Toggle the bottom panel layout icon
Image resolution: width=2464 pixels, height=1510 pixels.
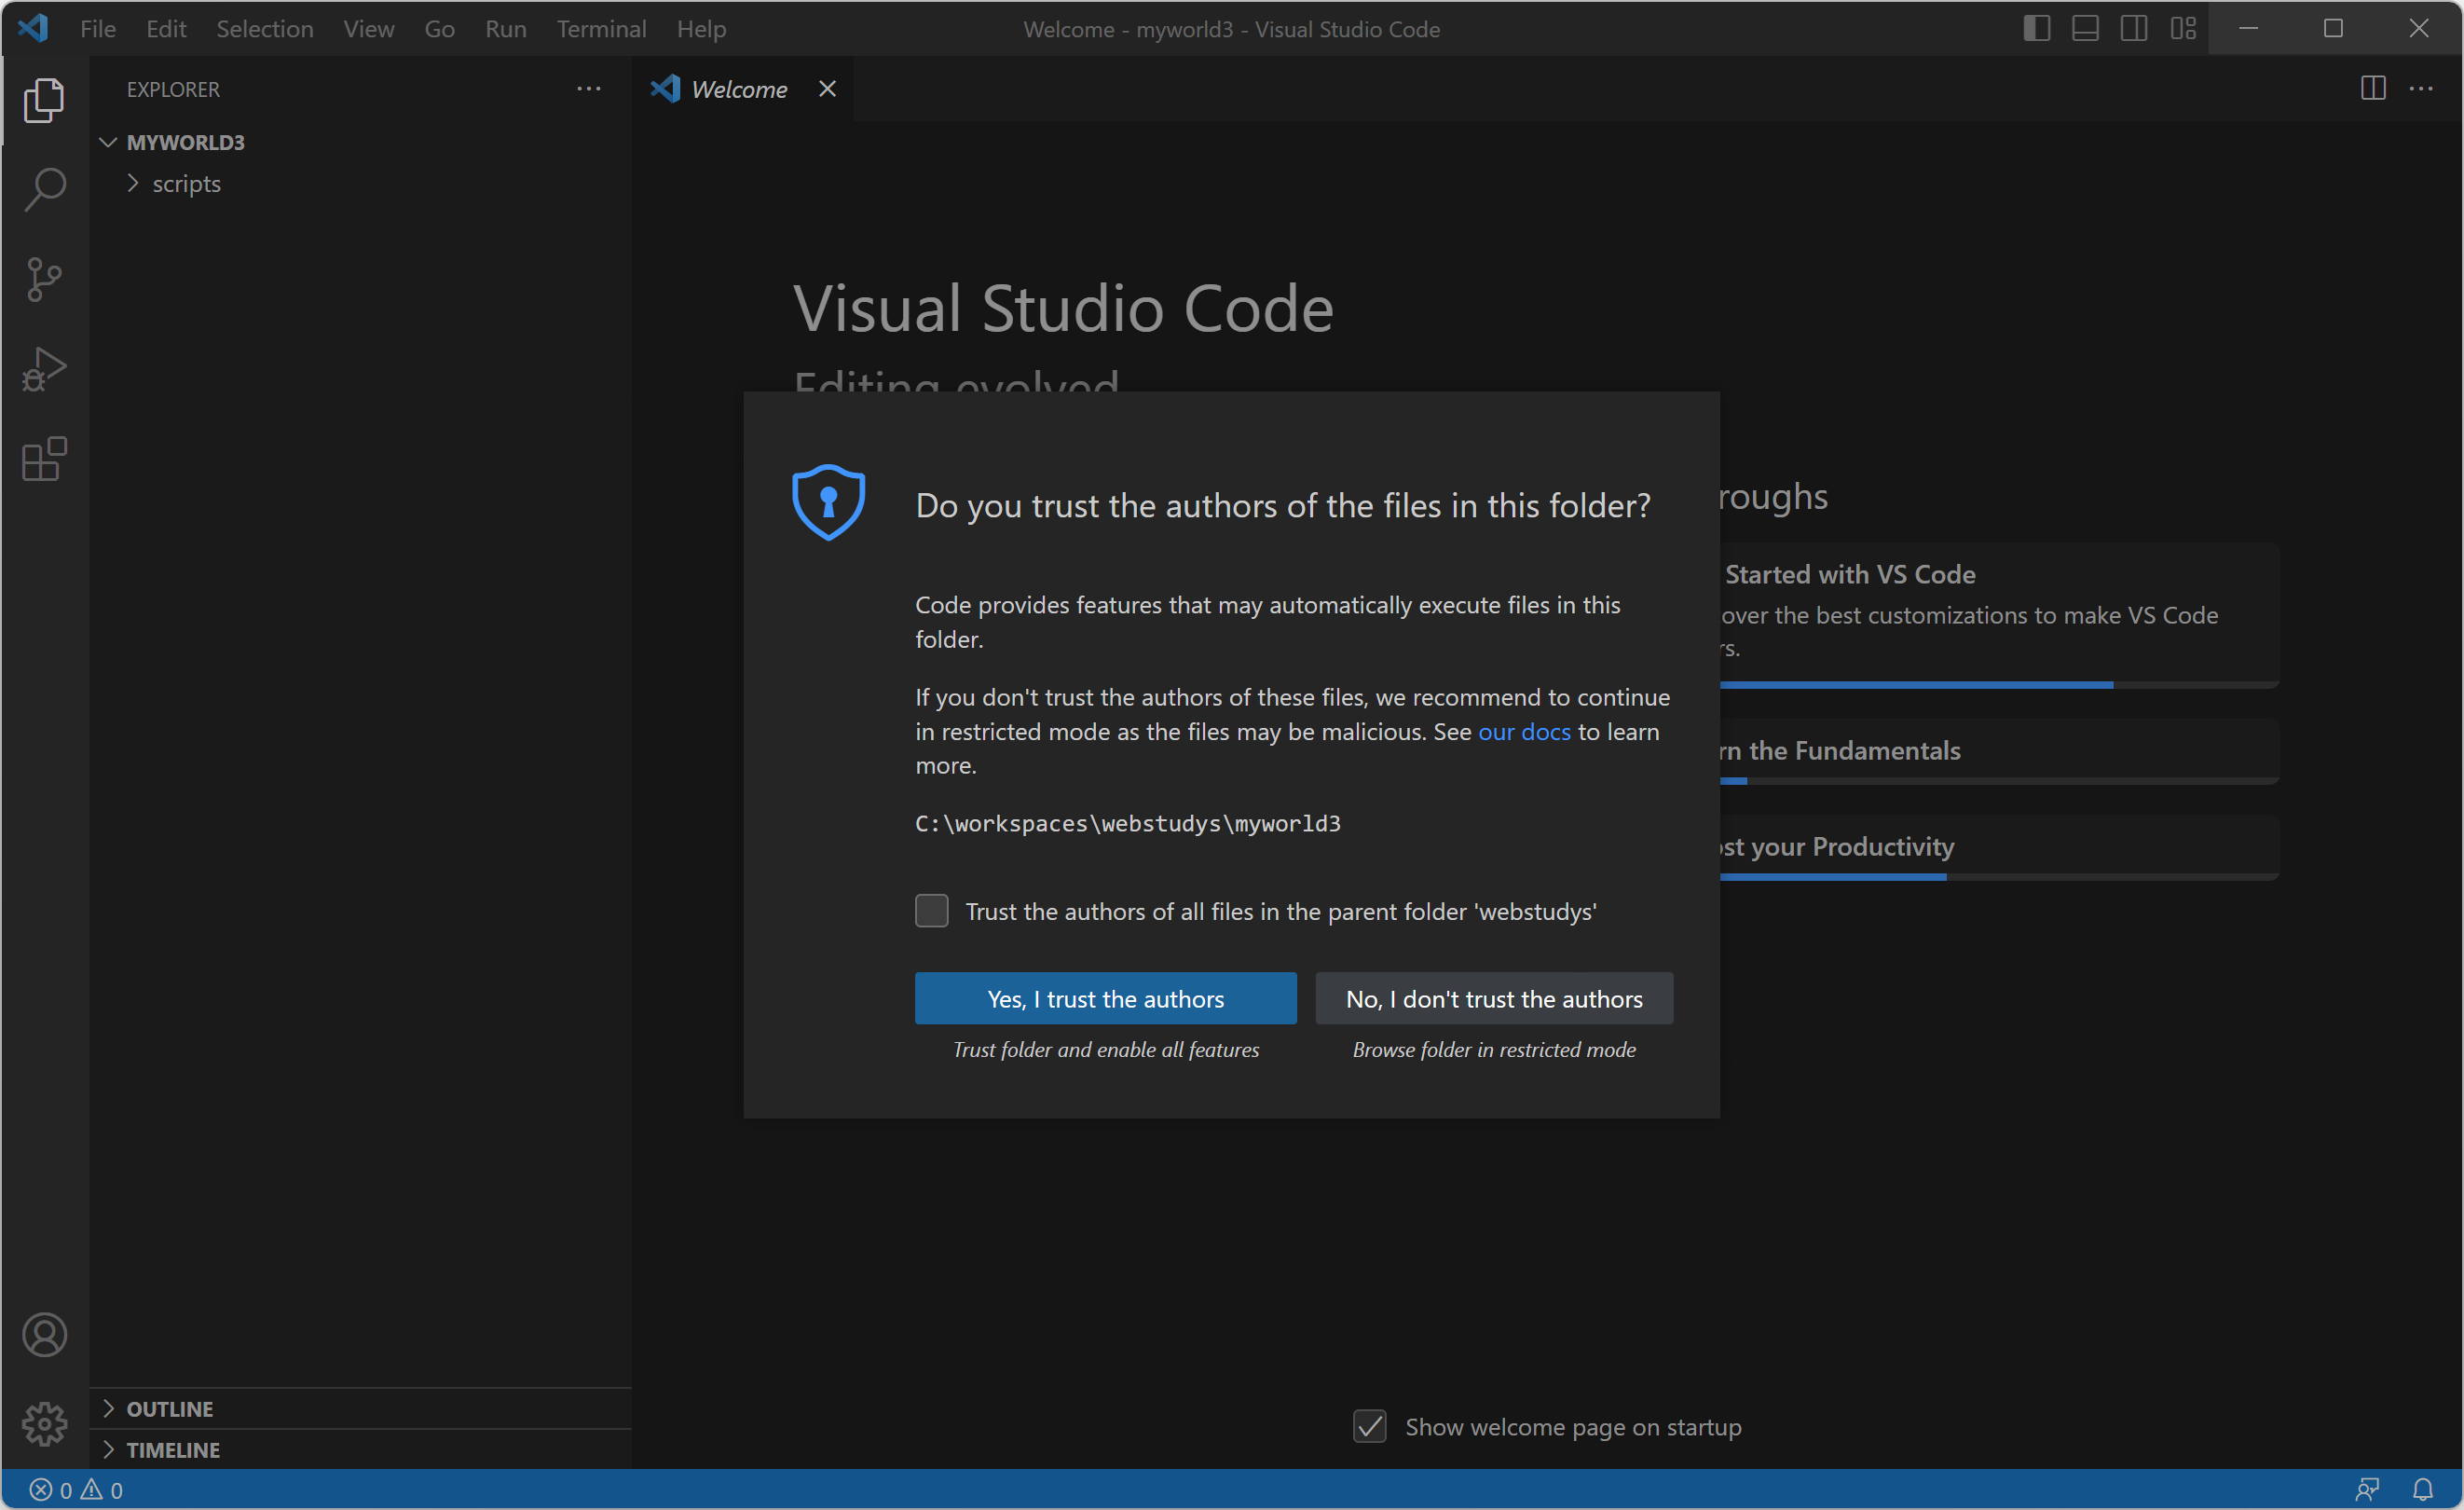[2085, 28]
